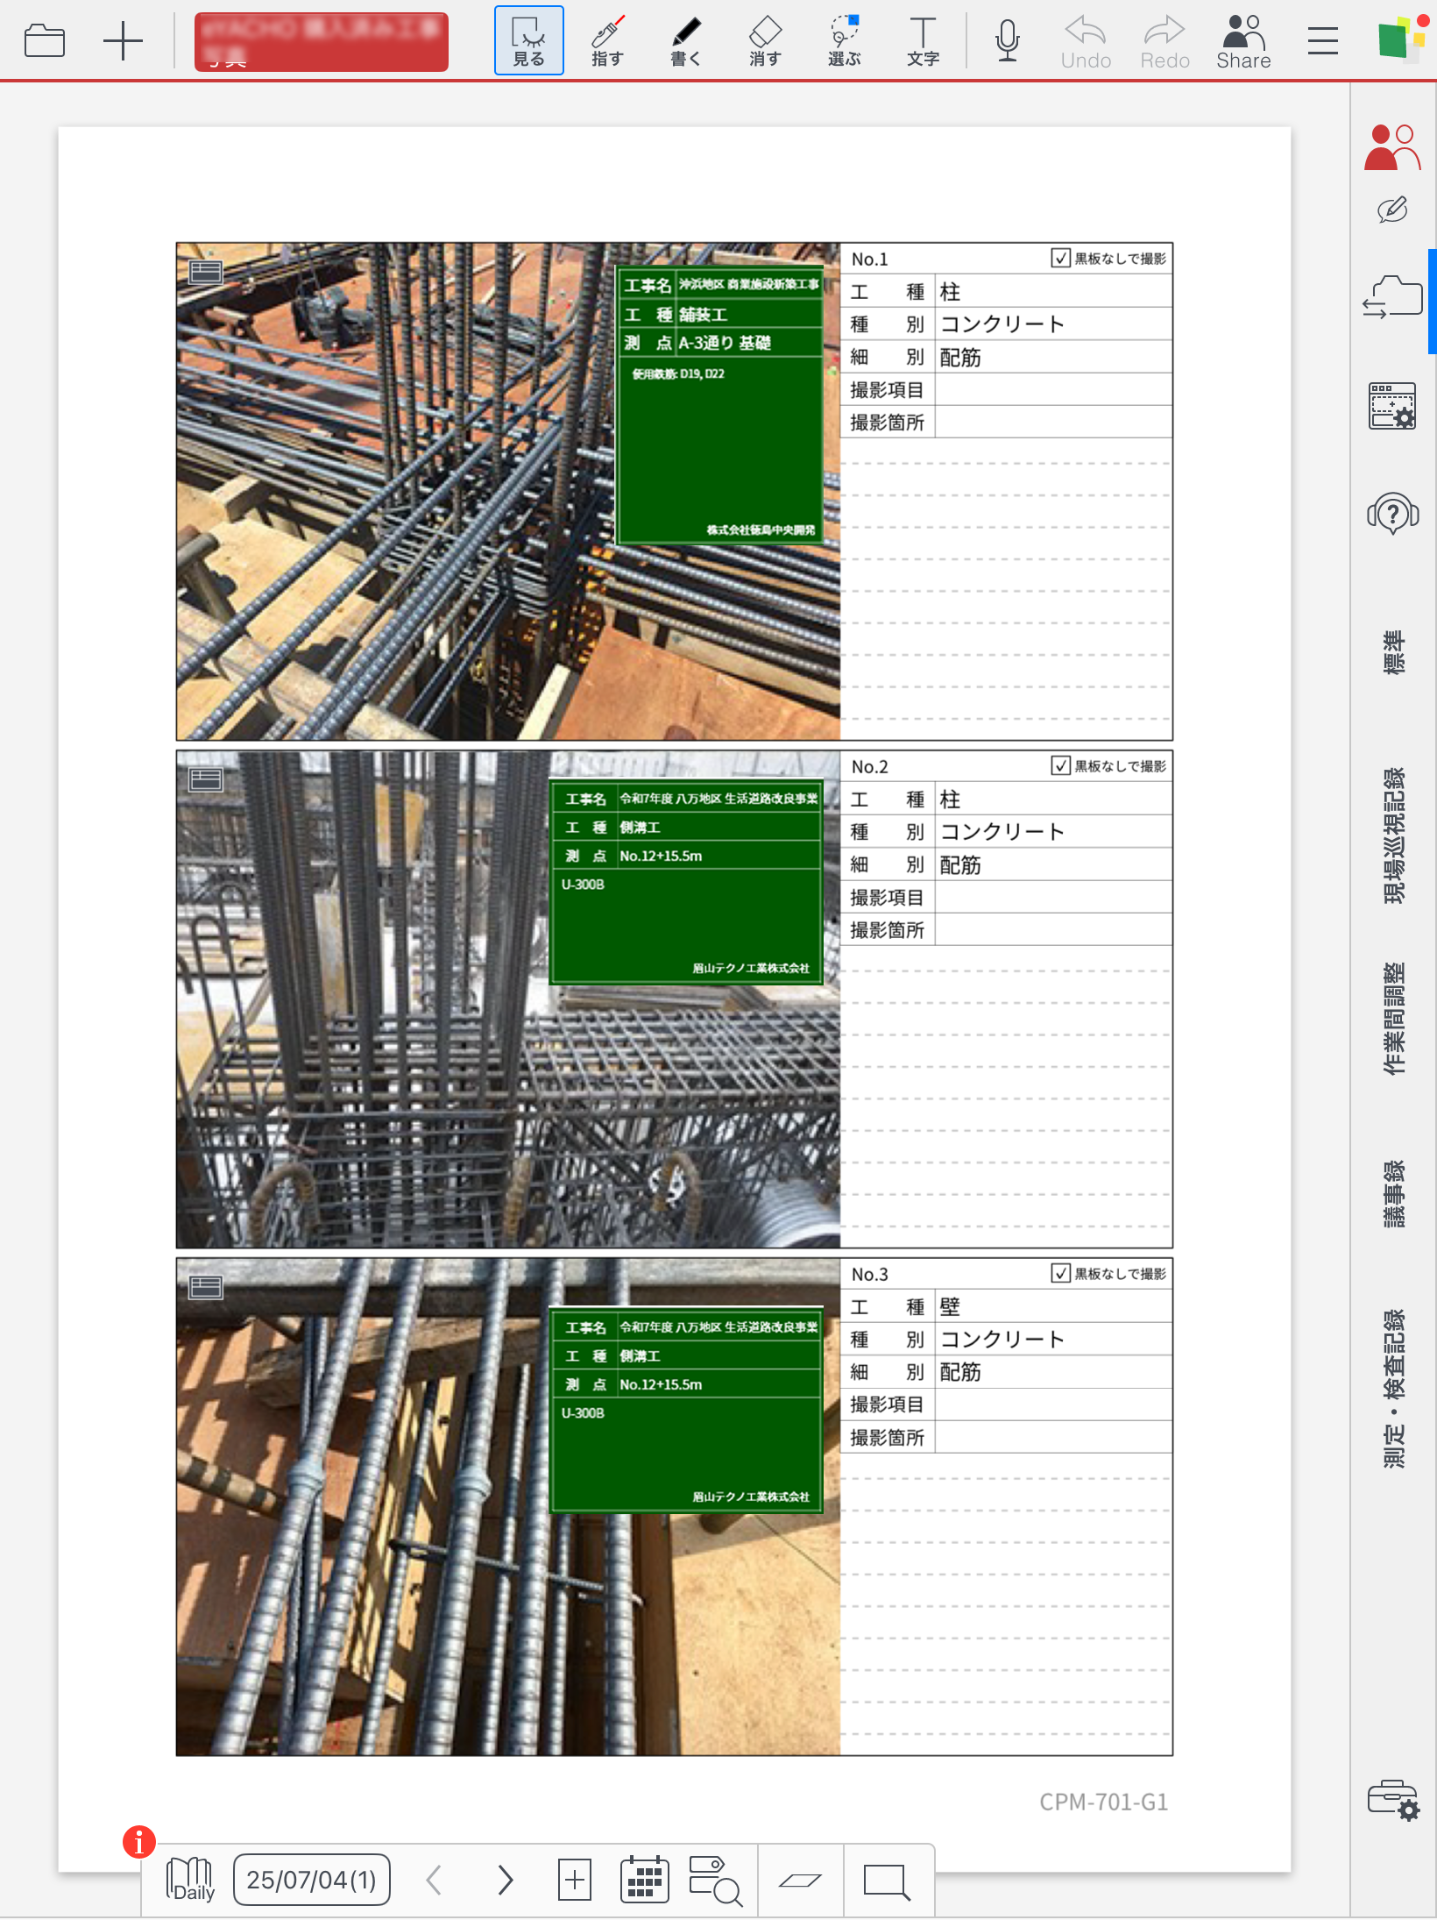Viewport: 1437px width, 1920px height.
Task: Click the Redo button
Action: click(x=1165, y=41)
